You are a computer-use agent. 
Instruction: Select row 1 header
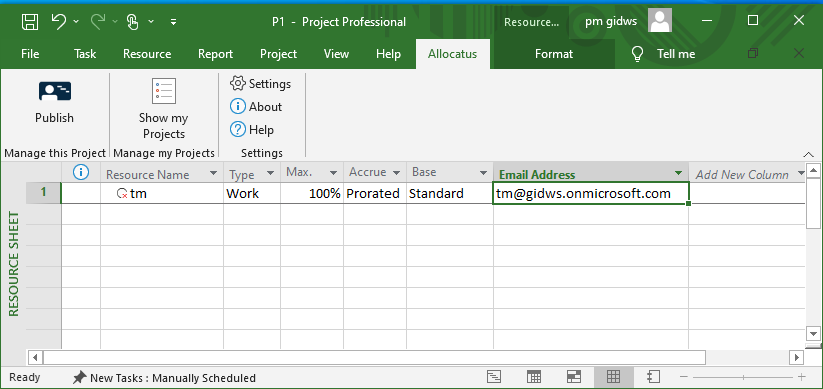(44, 193)
